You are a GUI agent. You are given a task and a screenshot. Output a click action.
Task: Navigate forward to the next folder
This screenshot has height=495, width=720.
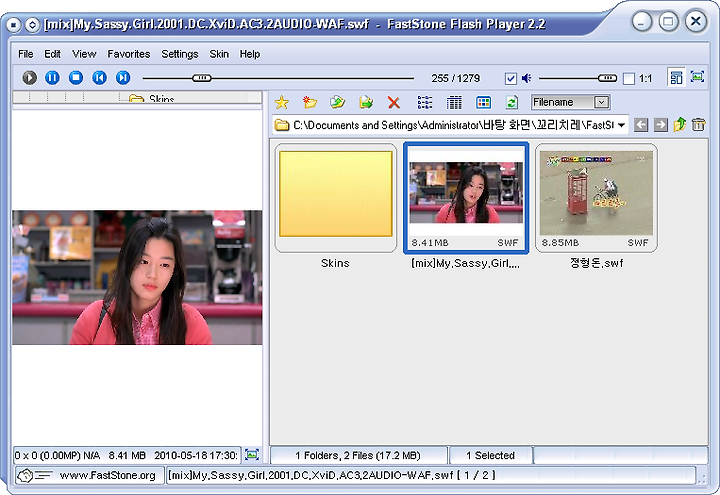point(660,124)
